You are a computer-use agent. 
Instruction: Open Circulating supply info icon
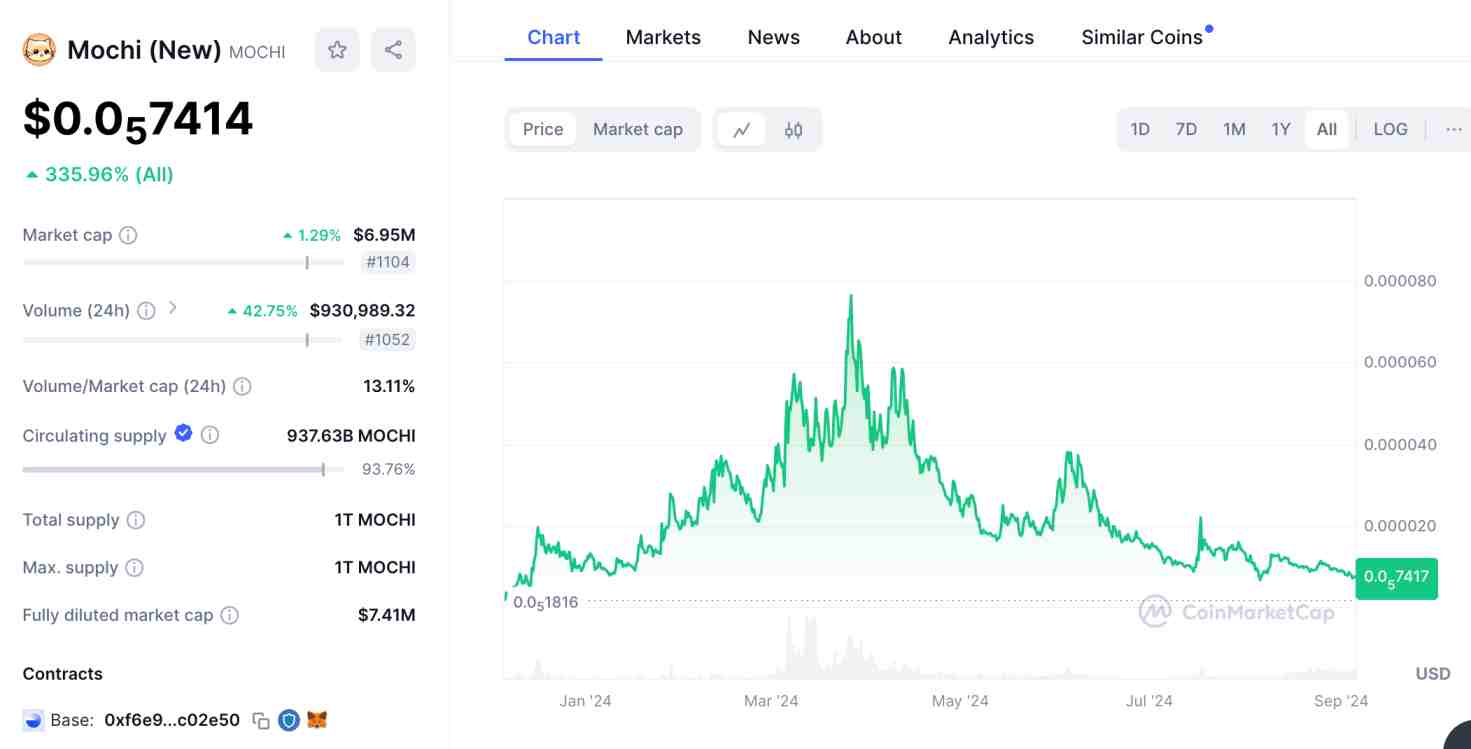tap(210, 435)
